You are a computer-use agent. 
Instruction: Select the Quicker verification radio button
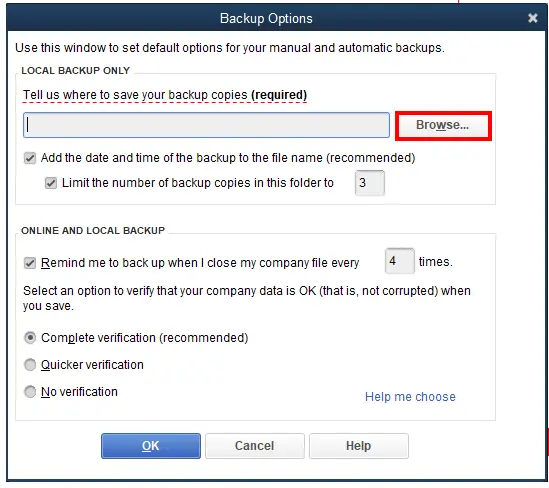point(30,365)
